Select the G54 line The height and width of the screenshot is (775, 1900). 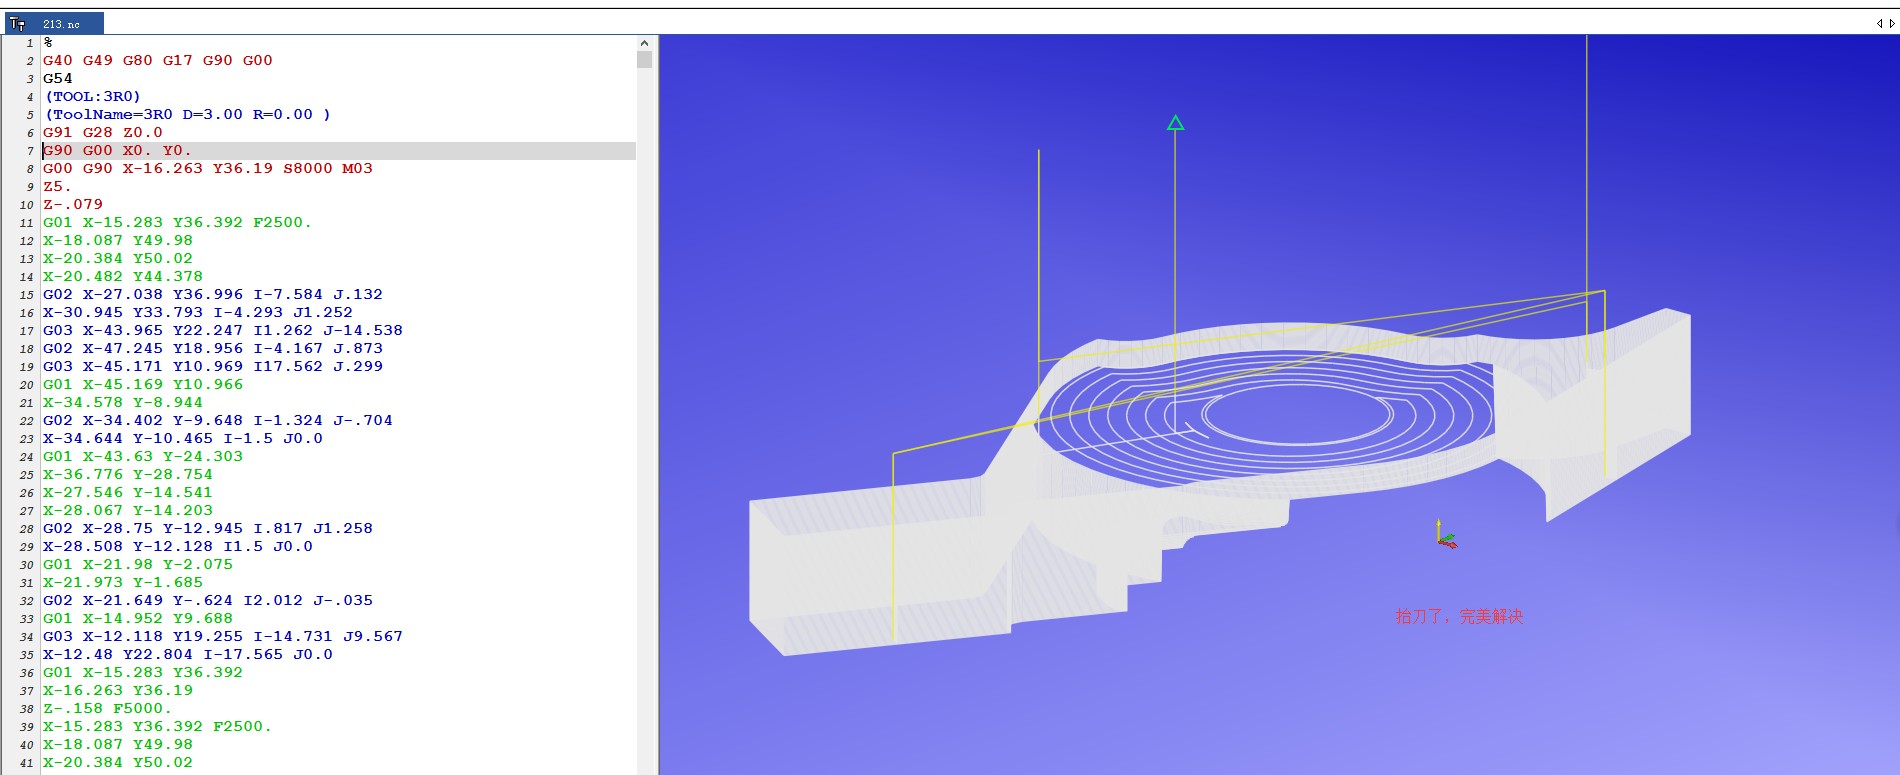[x=58, y=78]
